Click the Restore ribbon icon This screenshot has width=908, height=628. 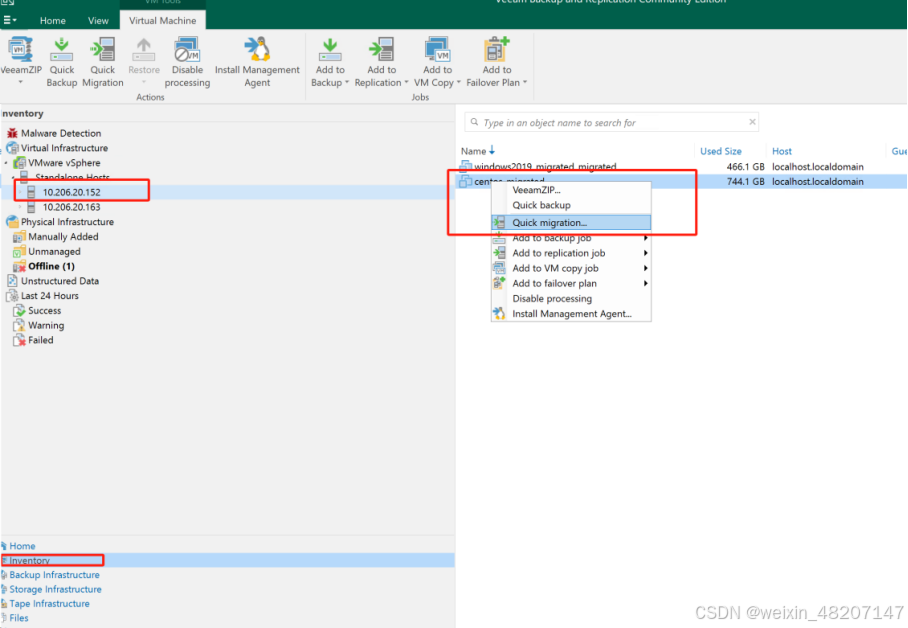click(144, 49)
